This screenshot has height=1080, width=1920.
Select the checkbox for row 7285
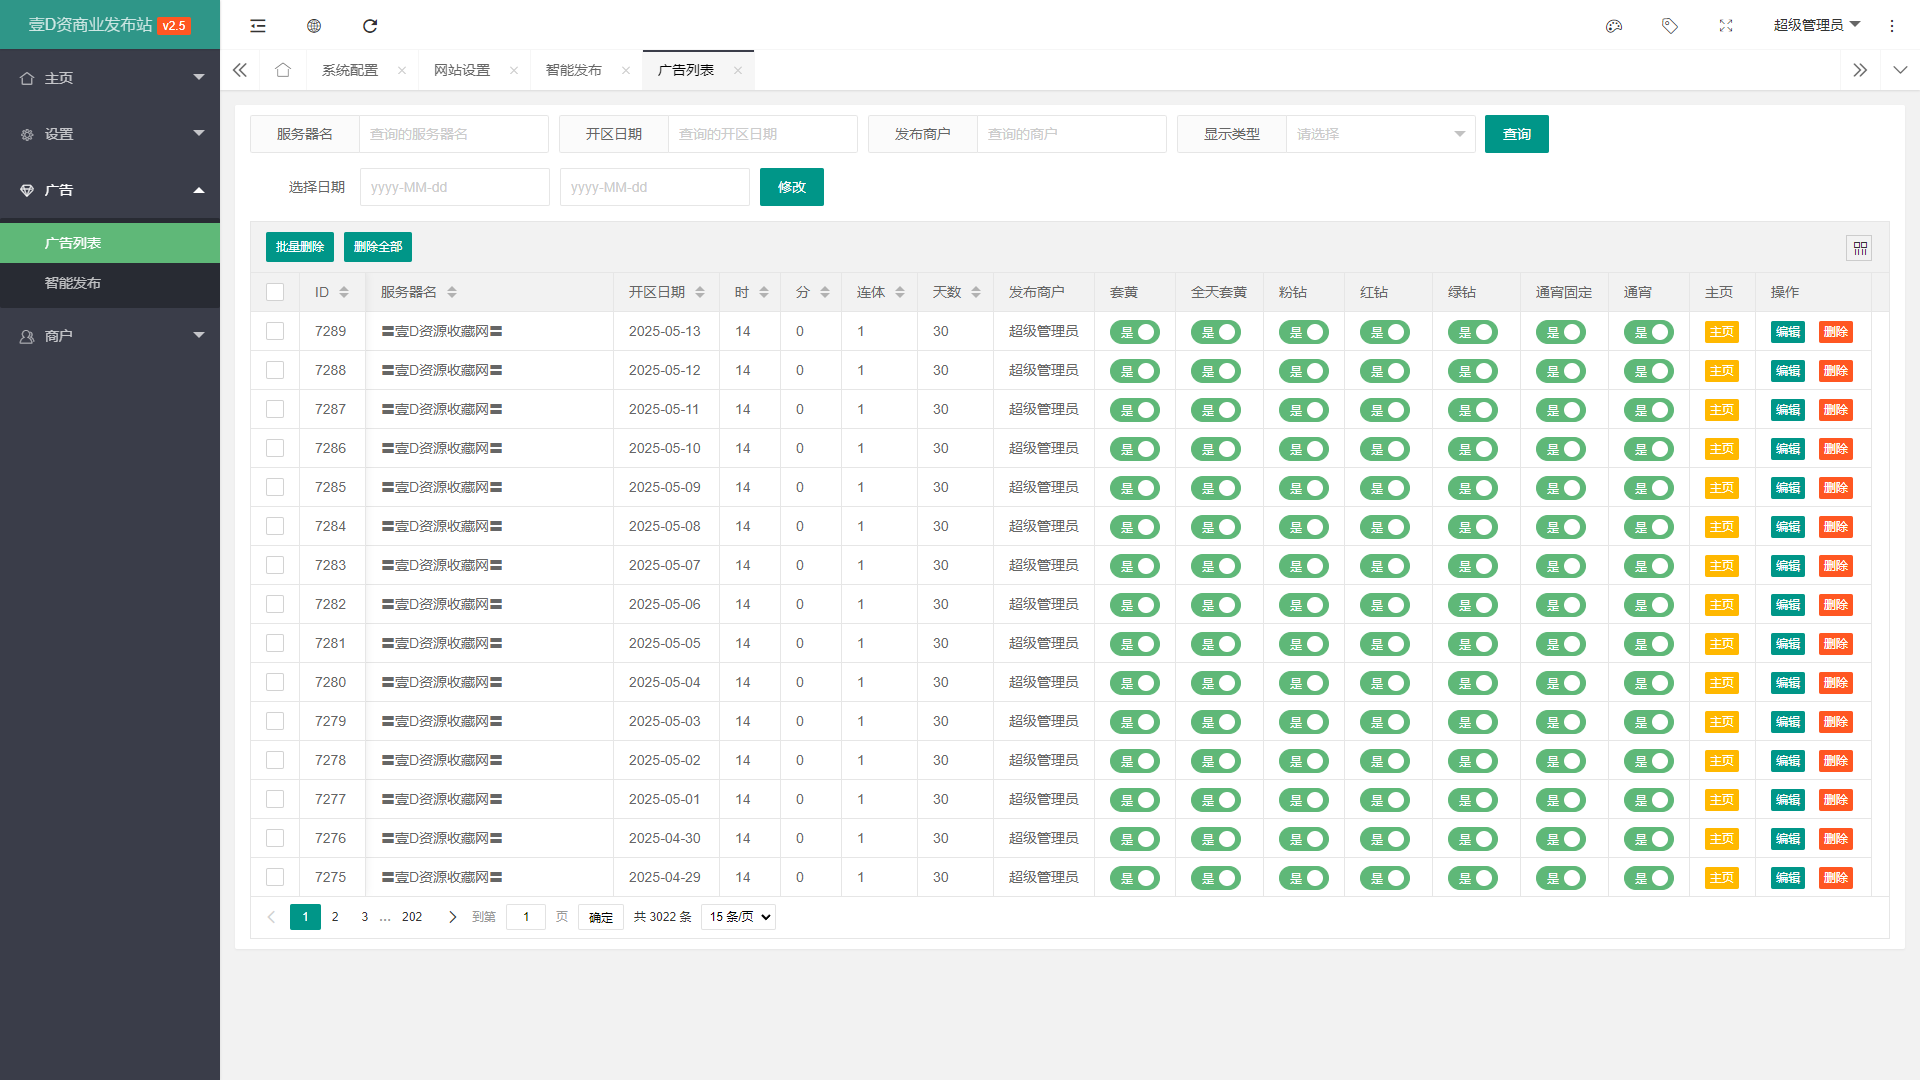275,487
